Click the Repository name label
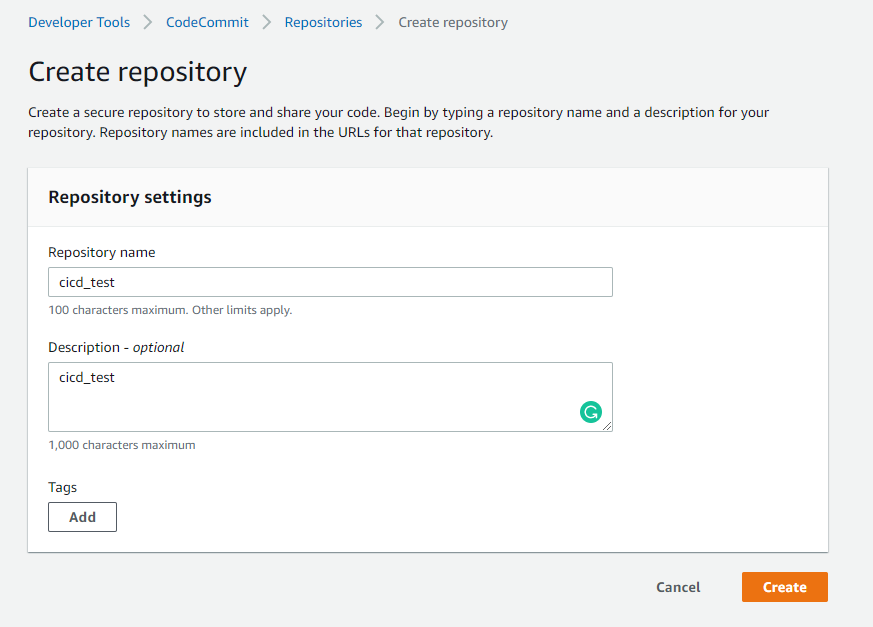873x627 pixels. (102, 252)
